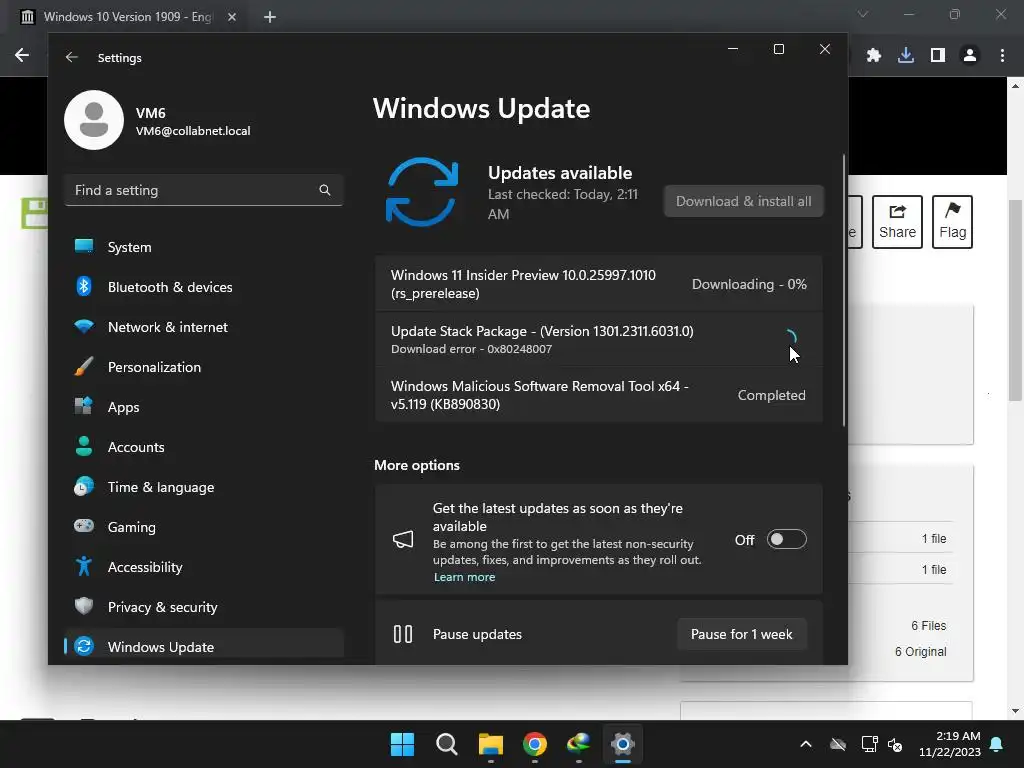This screenshot has width=1024, height=768.
Task: Select Windows 11 Insider Preview update row
Action: click(599, 284)
